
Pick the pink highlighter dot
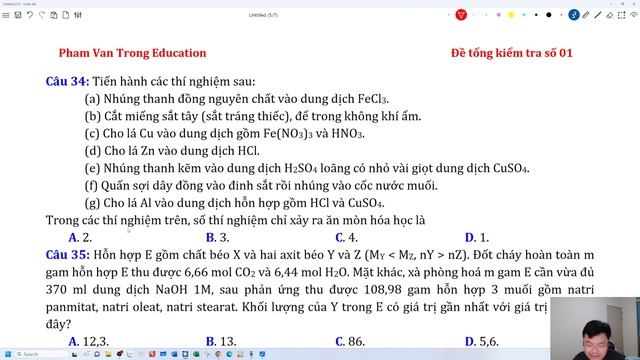pyautogui.click(x=498, y=15)
